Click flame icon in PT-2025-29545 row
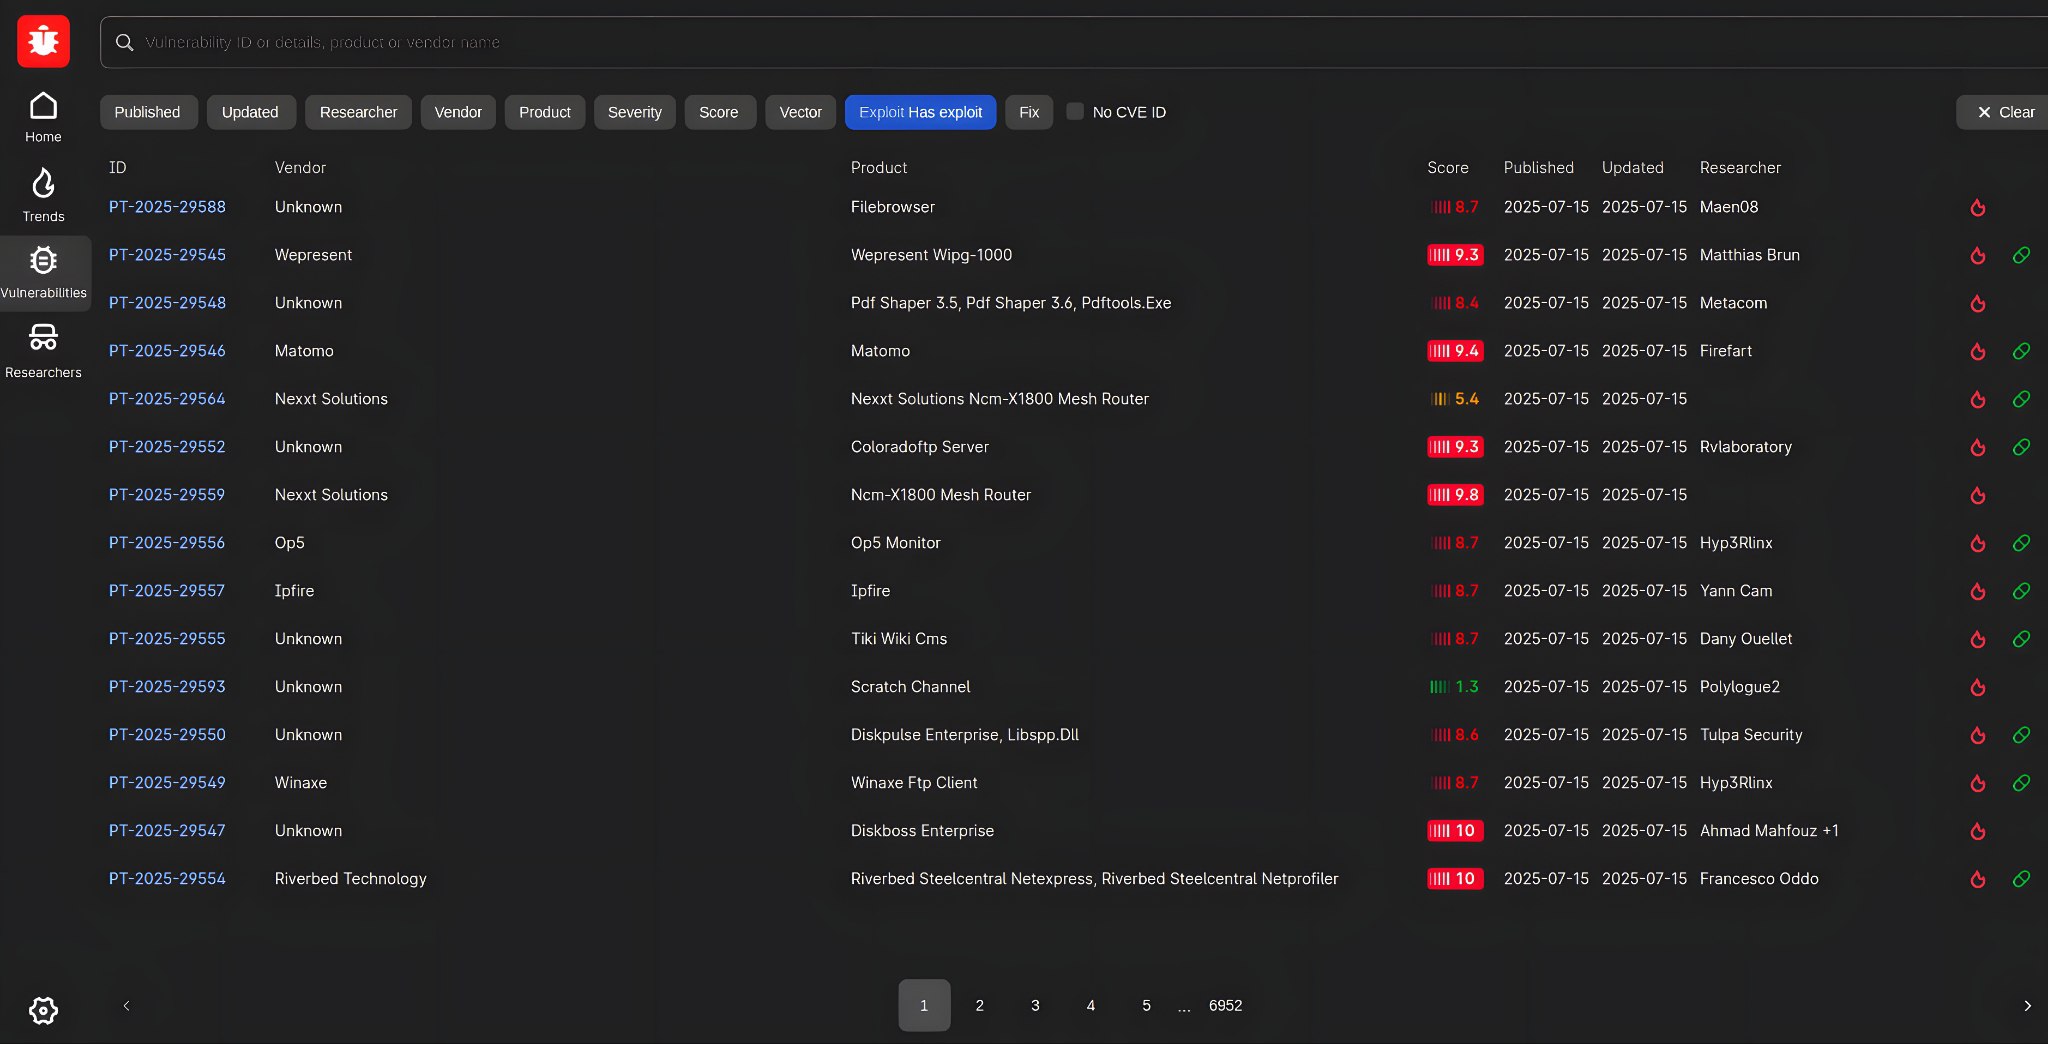 coord(1977,255)
